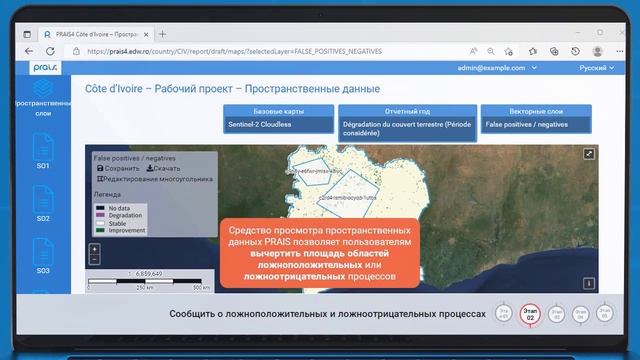The width and height of the screenshot is (640, 360).
Task: Open the Векторные слои False positives selector
Action: coord(536,119)
